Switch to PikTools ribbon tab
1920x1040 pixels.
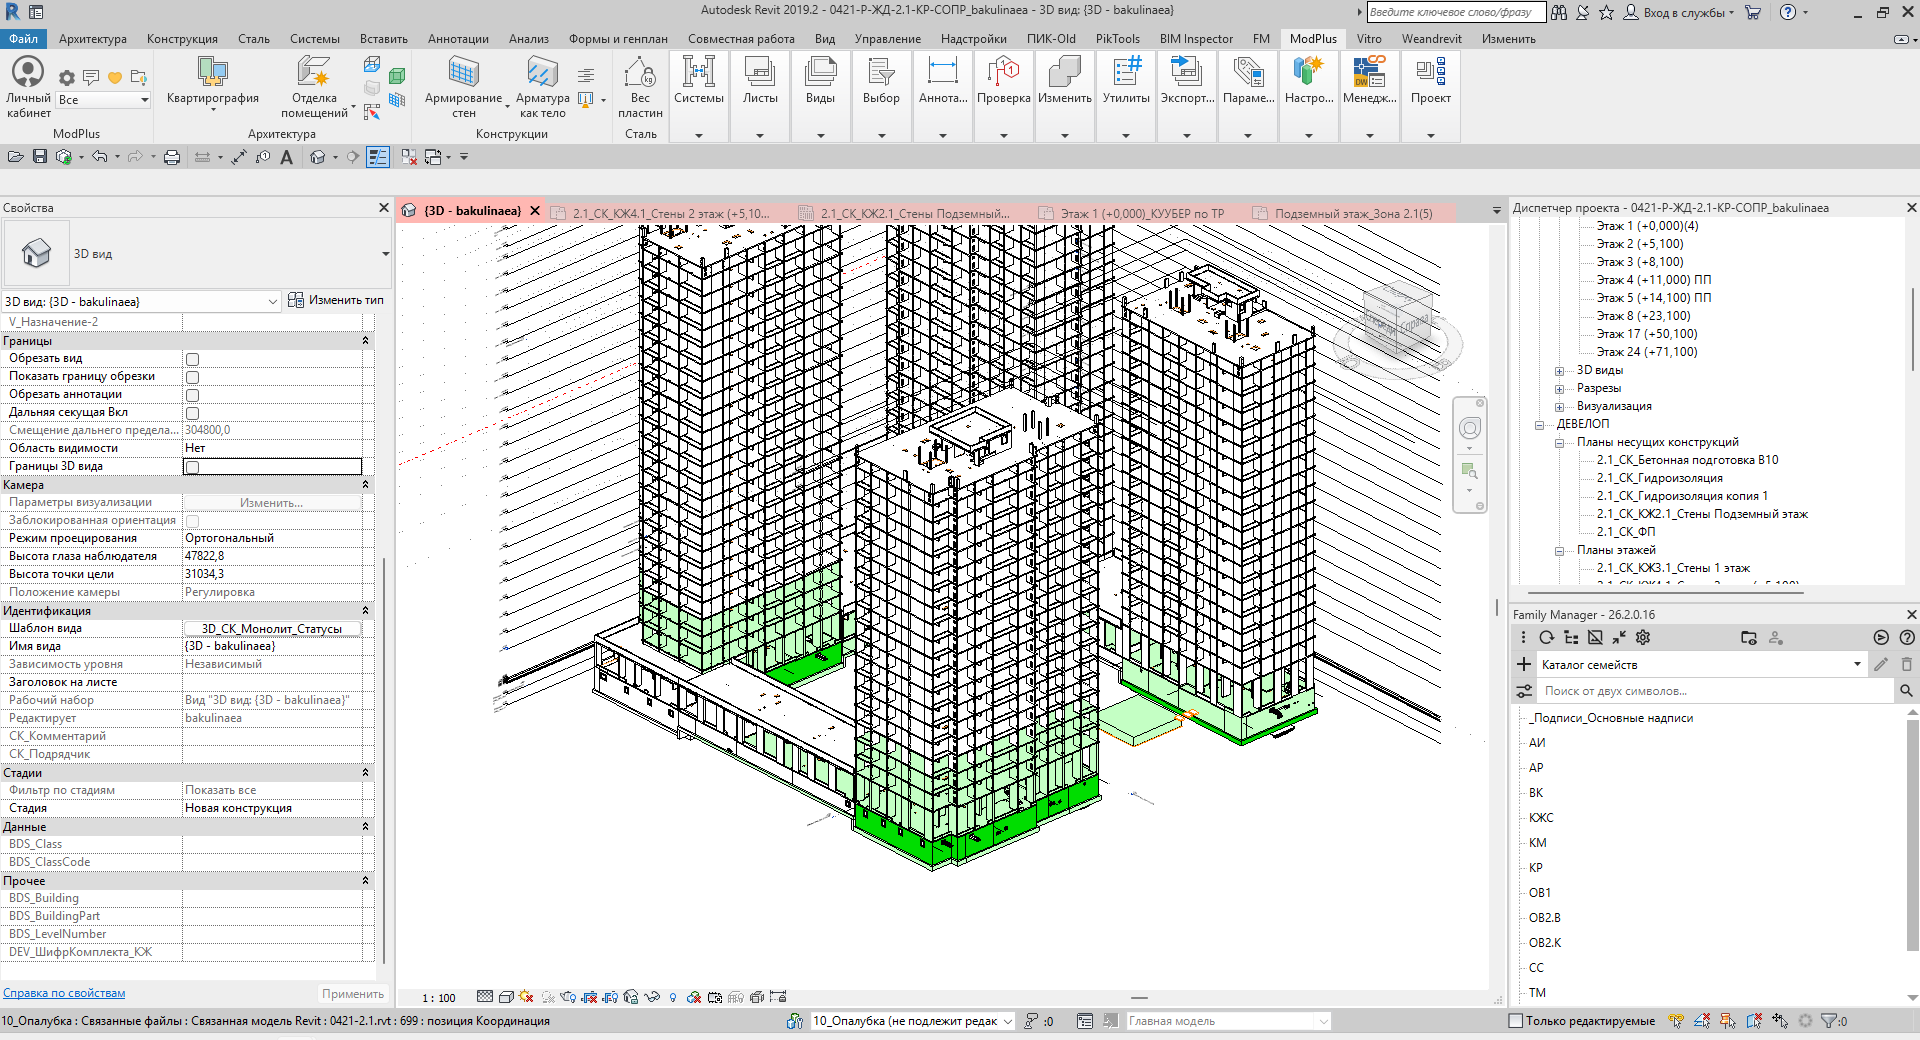coord(1117,39)
